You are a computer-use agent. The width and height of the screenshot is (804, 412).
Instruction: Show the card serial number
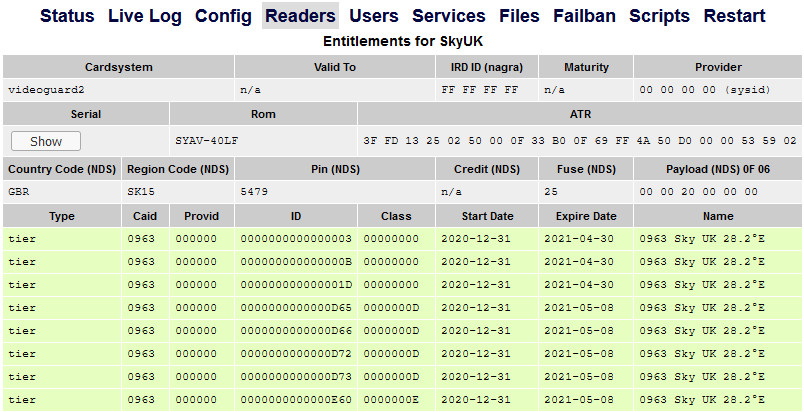pos(46,141)
